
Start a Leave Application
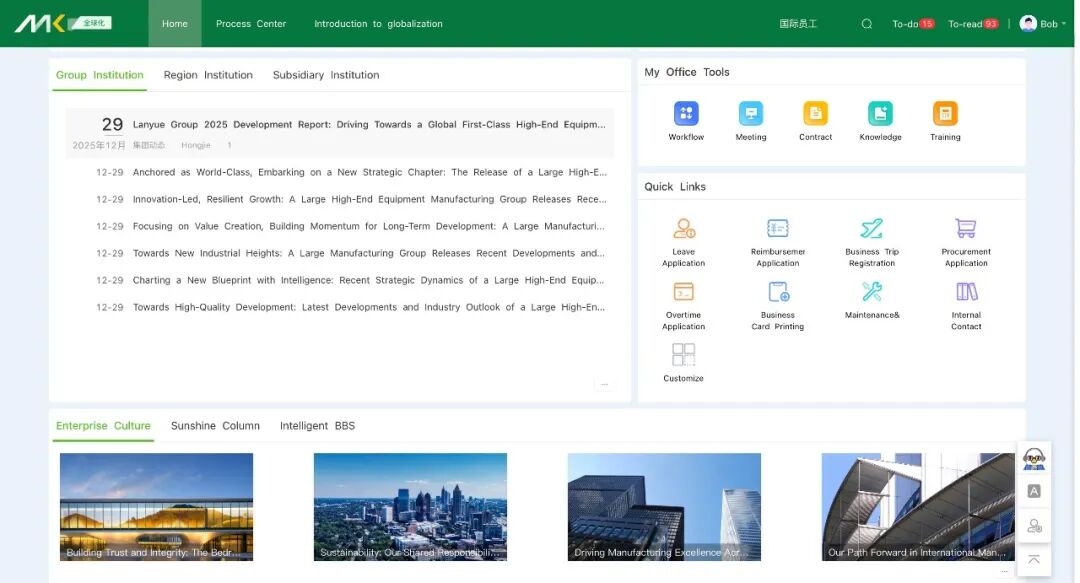[684, 229]
